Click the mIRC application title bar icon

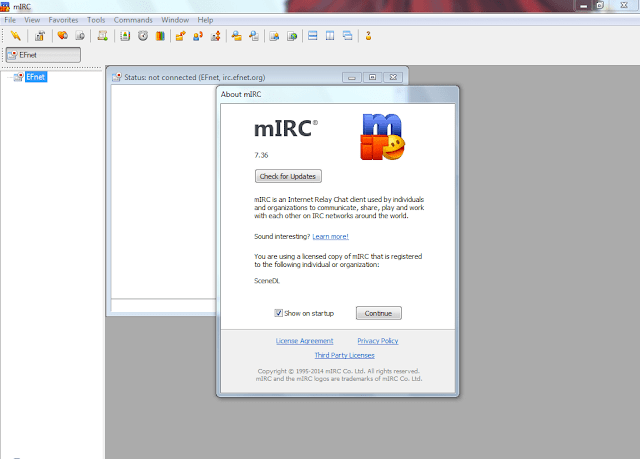pos(5,6)
